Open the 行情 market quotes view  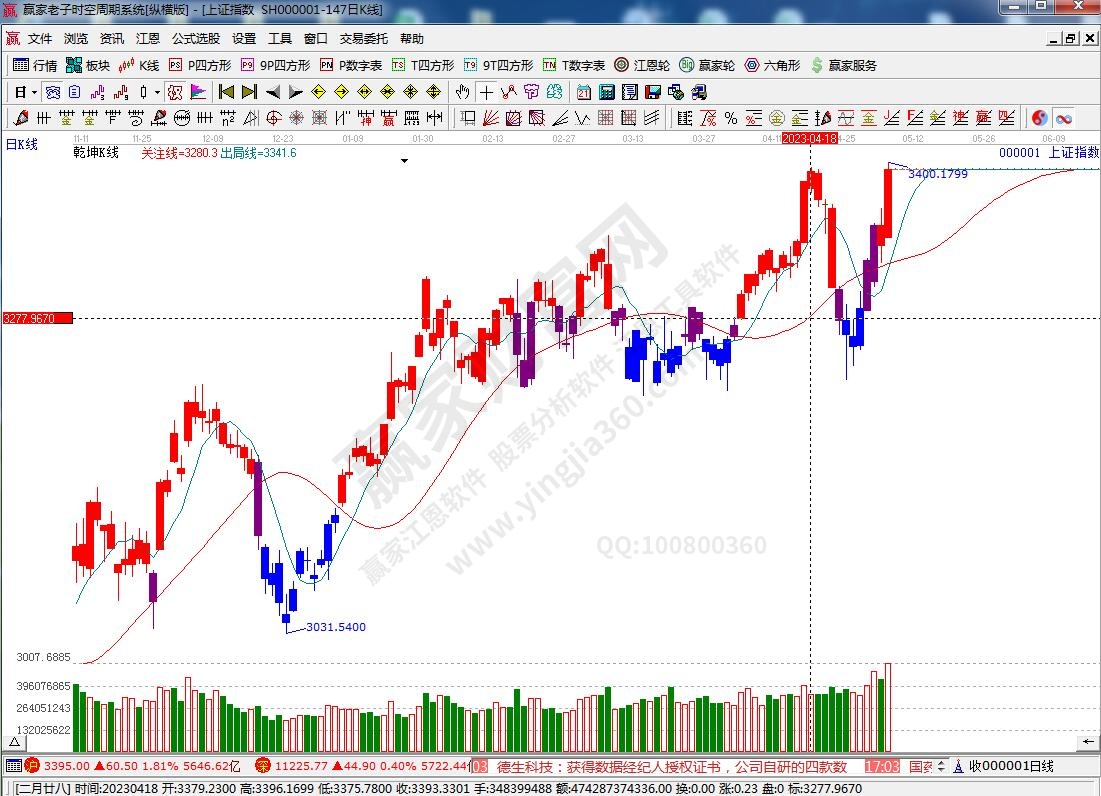(35, 65)
